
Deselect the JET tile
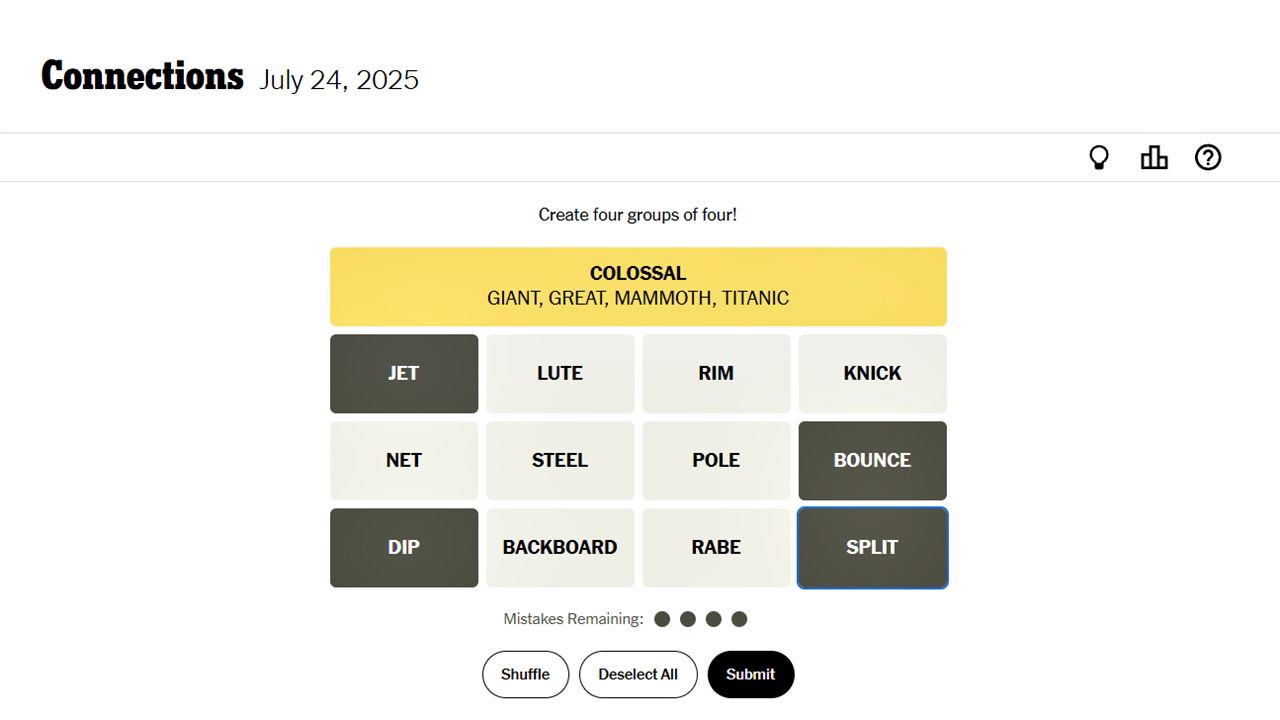(404, 373)
